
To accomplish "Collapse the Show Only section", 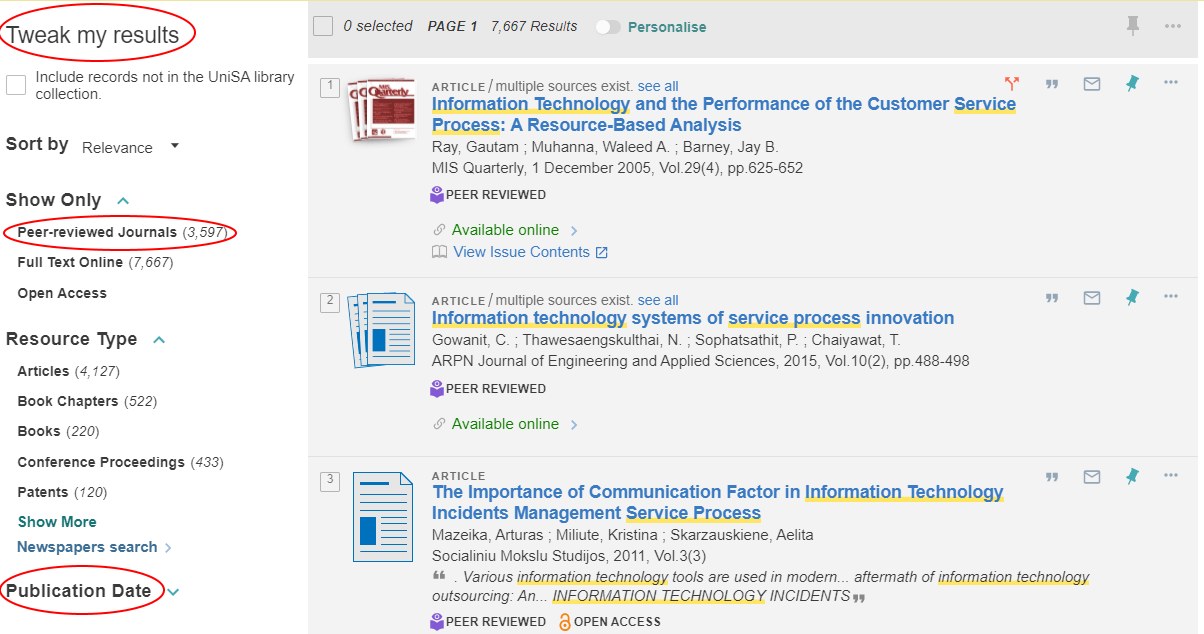I will pyautogui.click(x=123, y=201).
